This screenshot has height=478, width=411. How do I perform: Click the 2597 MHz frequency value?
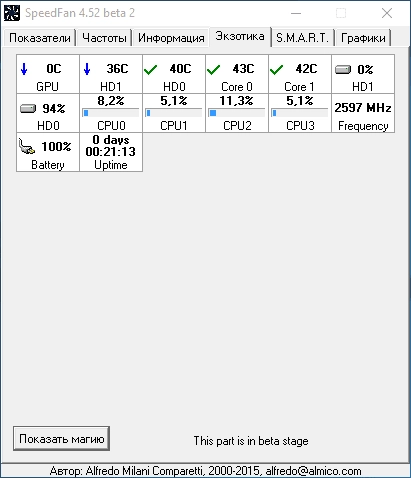pos(363,108)
